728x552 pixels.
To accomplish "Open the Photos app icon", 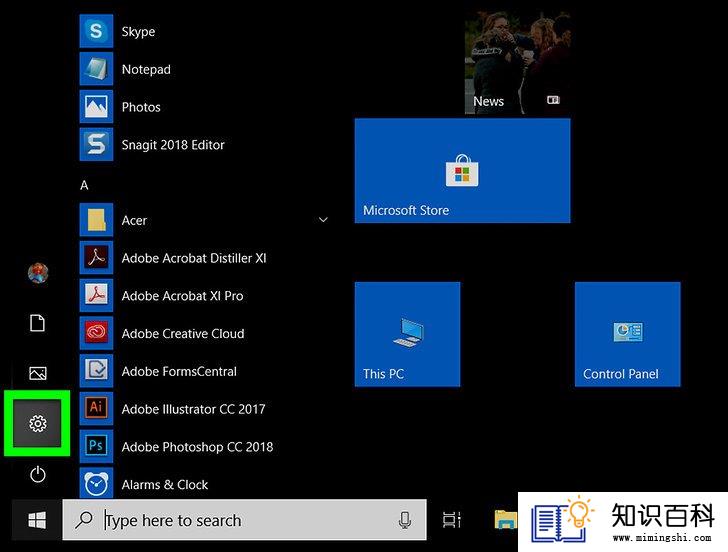I will pos(96,107).
